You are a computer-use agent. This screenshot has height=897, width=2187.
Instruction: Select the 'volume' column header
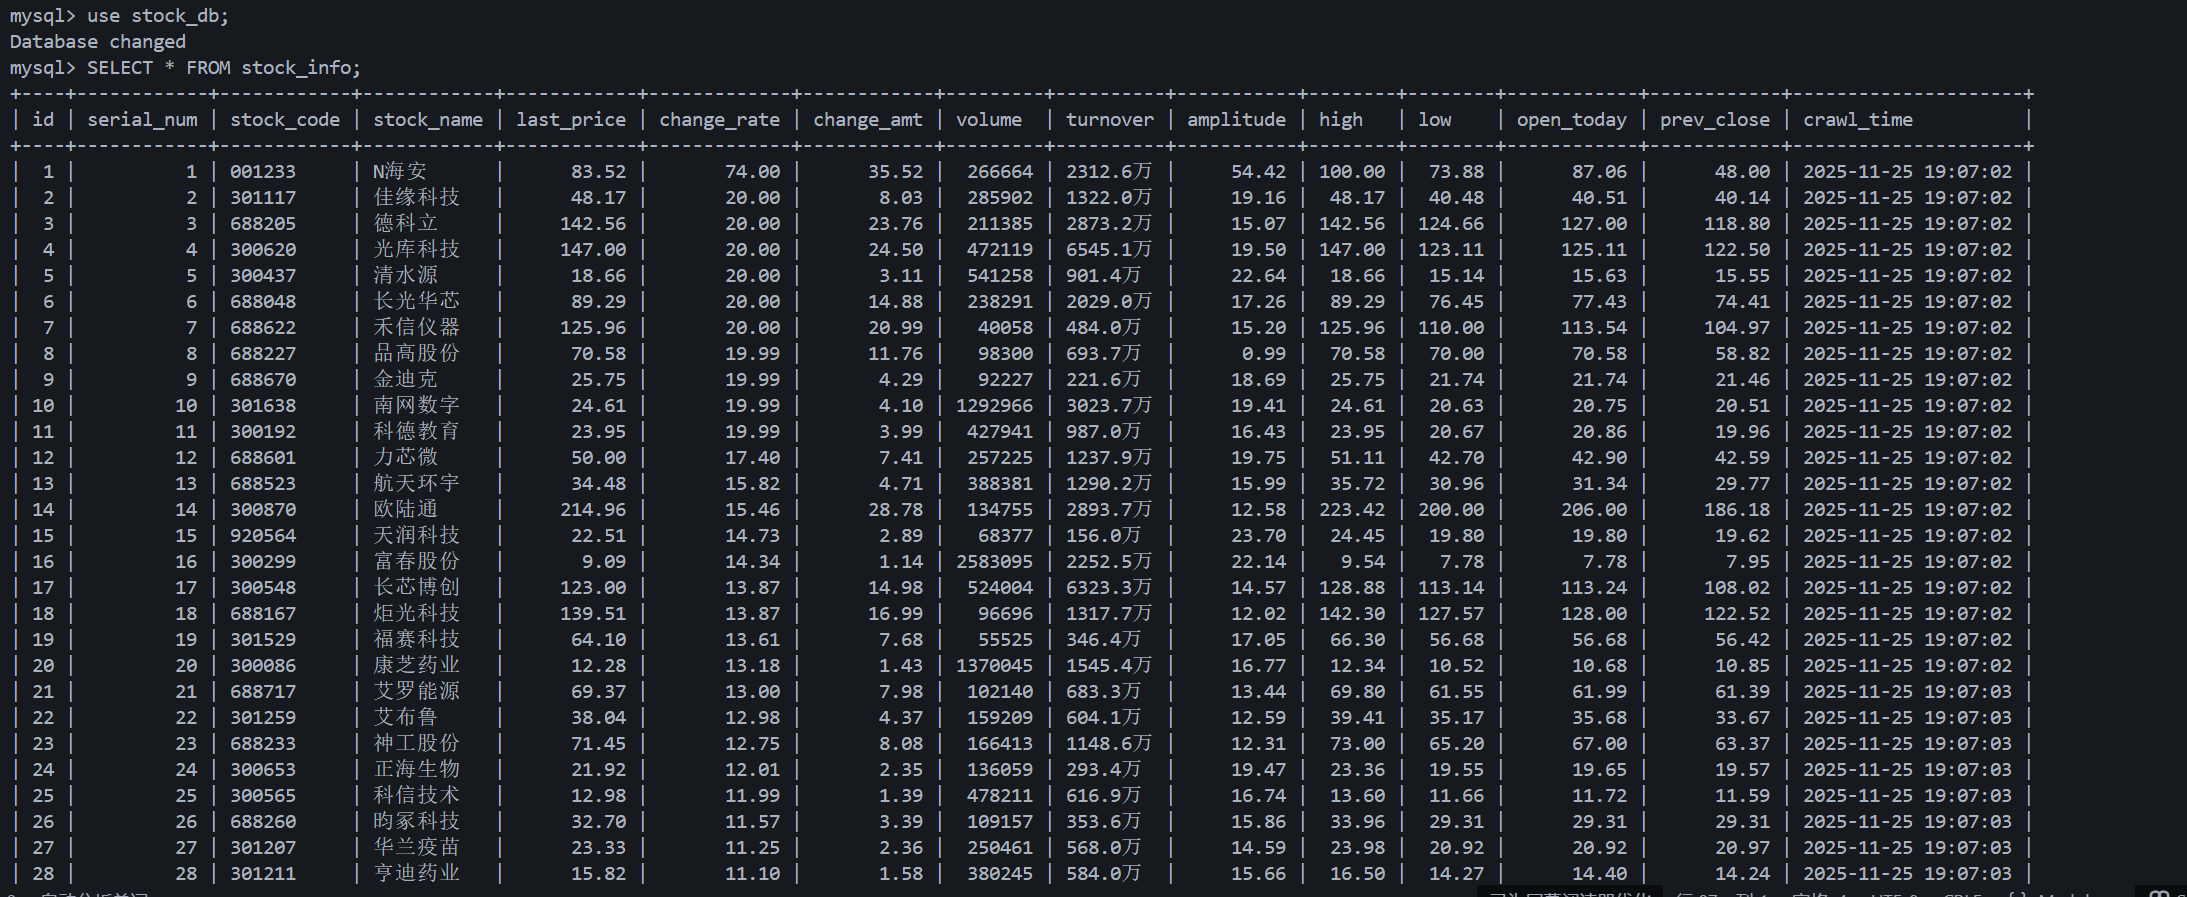989,120
